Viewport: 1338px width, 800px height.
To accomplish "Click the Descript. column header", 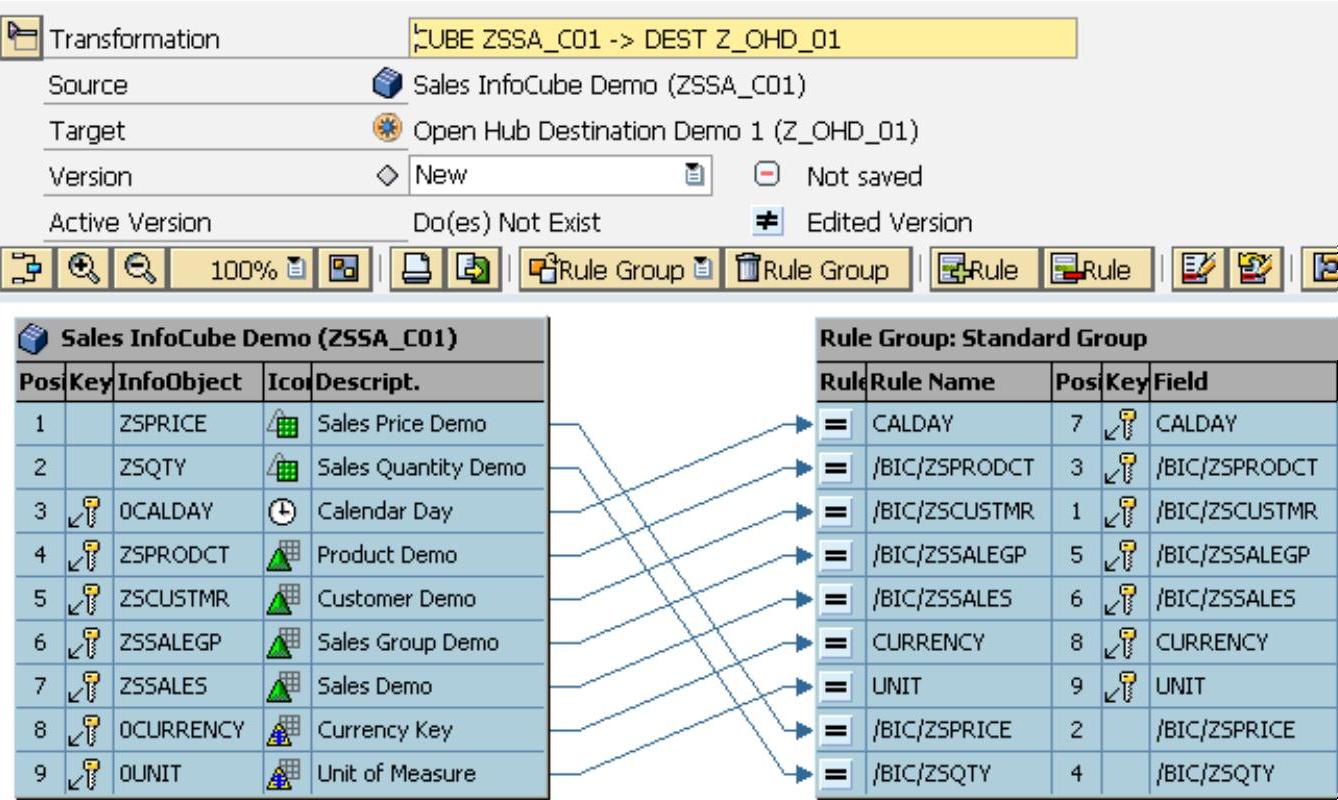I will (x=429, y=382).
